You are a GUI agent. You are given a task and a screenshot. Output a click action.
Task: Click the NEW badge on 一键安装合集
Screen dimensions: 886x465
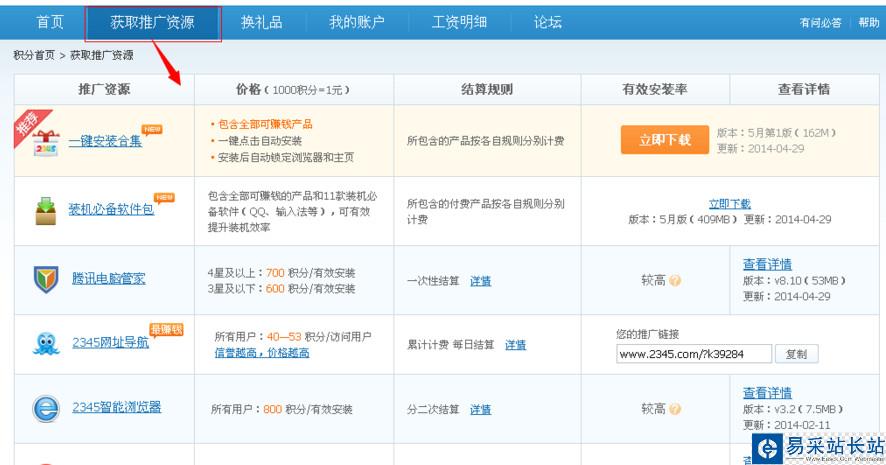point(152,129)
